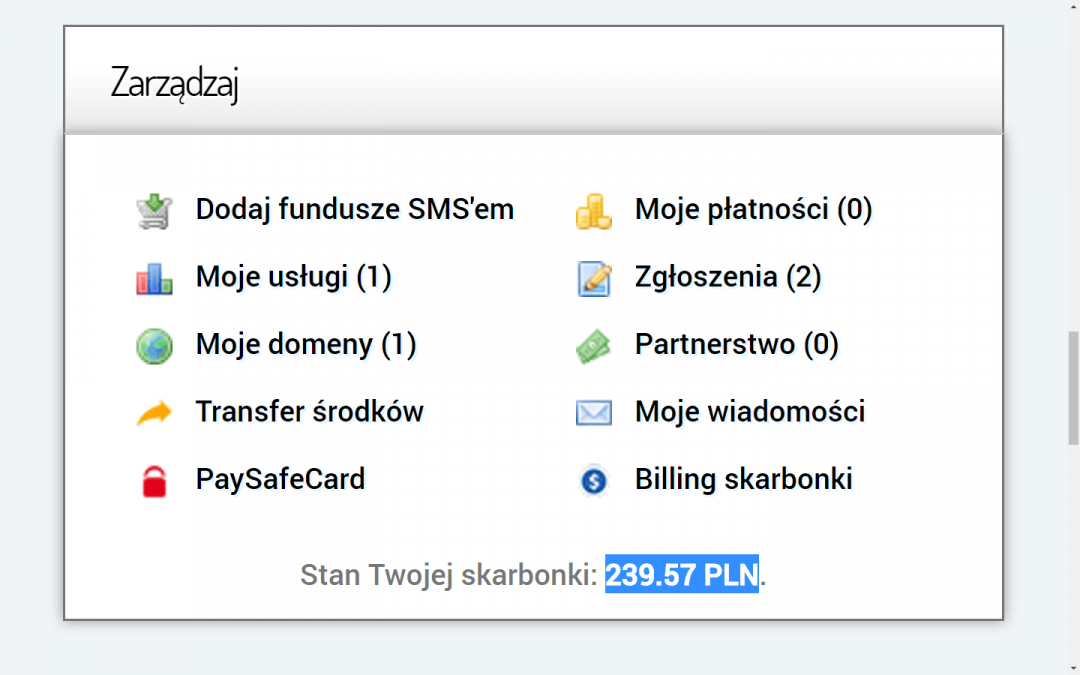This screenshot has height=675, width=1080.
Task: Open Moje usługi (1) link
Action: [x=293, y=277]
